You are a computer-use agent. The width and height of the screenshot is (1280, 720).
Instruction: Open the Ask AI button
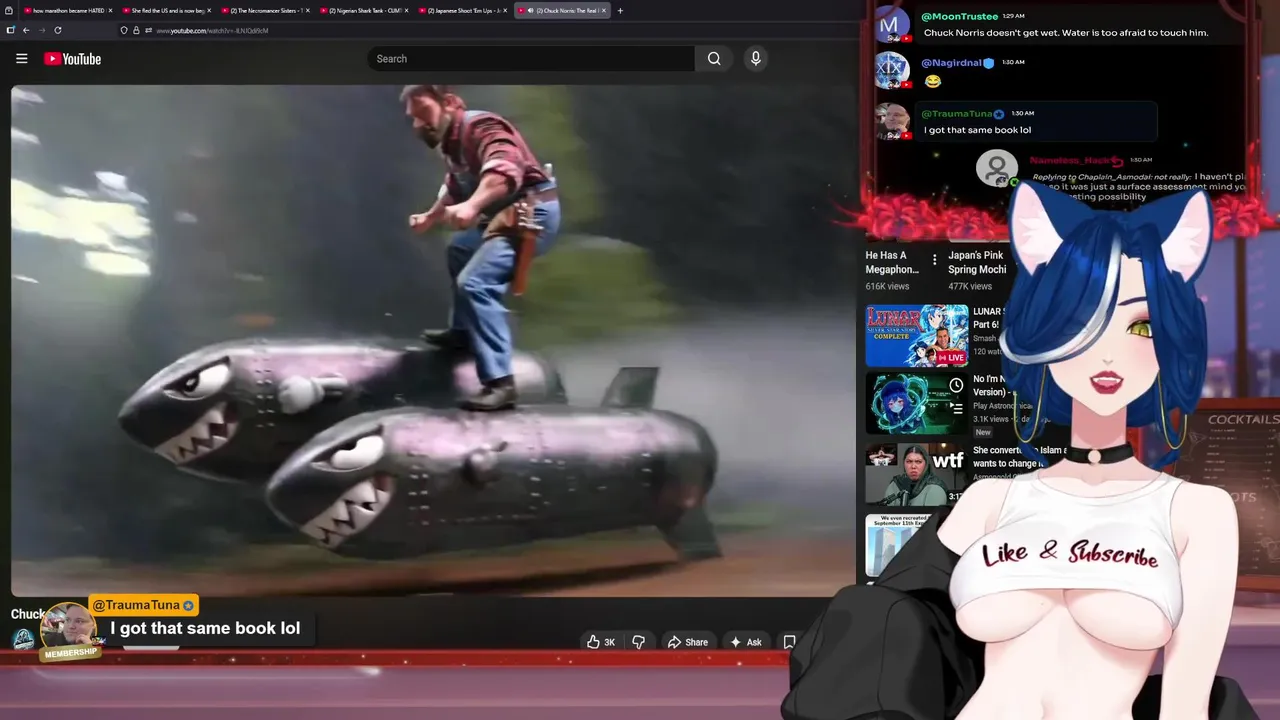(746, 642)
